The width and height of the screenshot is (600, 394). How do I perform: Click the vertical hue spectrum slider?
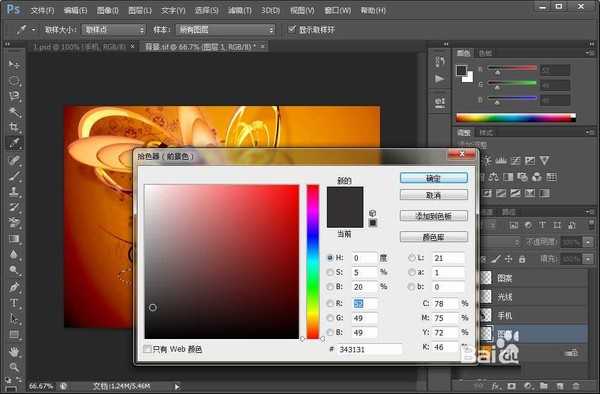(x=312, y=262)
